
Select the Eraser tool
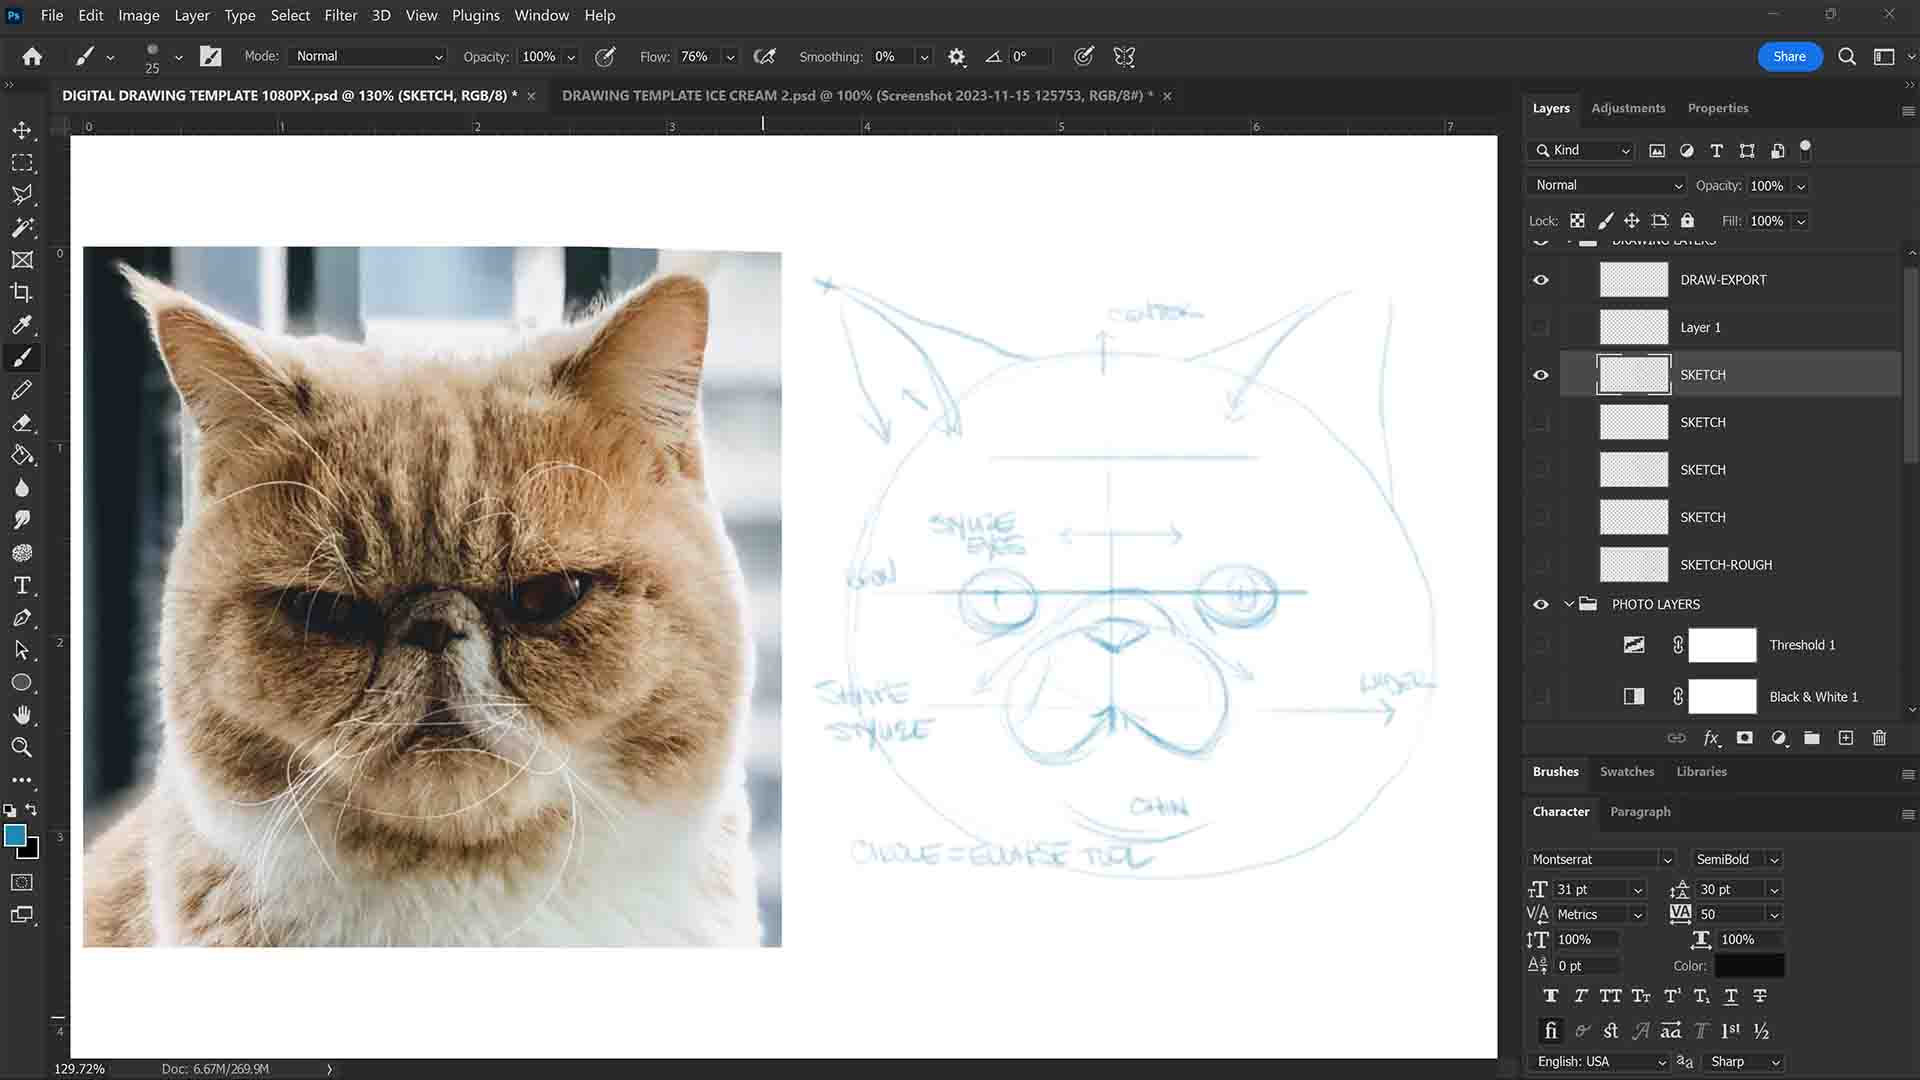22,423
